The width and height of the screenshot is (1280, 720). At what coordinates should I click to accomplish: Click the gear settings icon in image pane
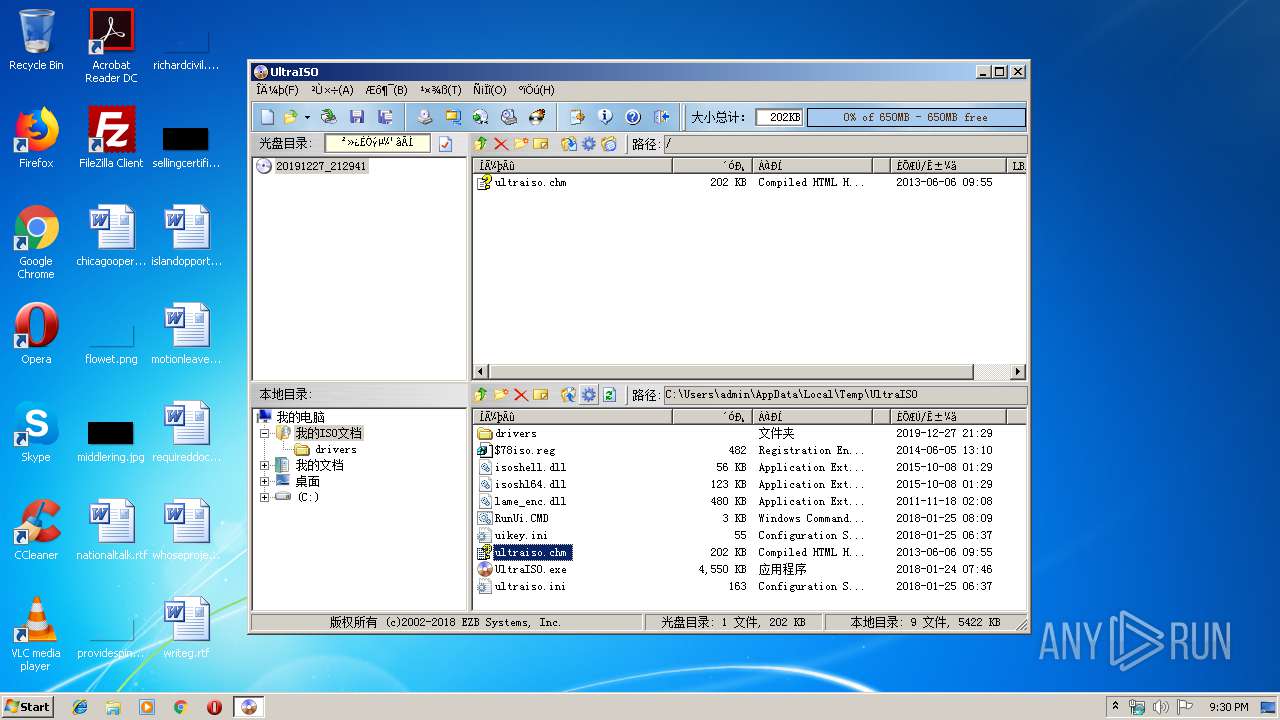[589, 144]
